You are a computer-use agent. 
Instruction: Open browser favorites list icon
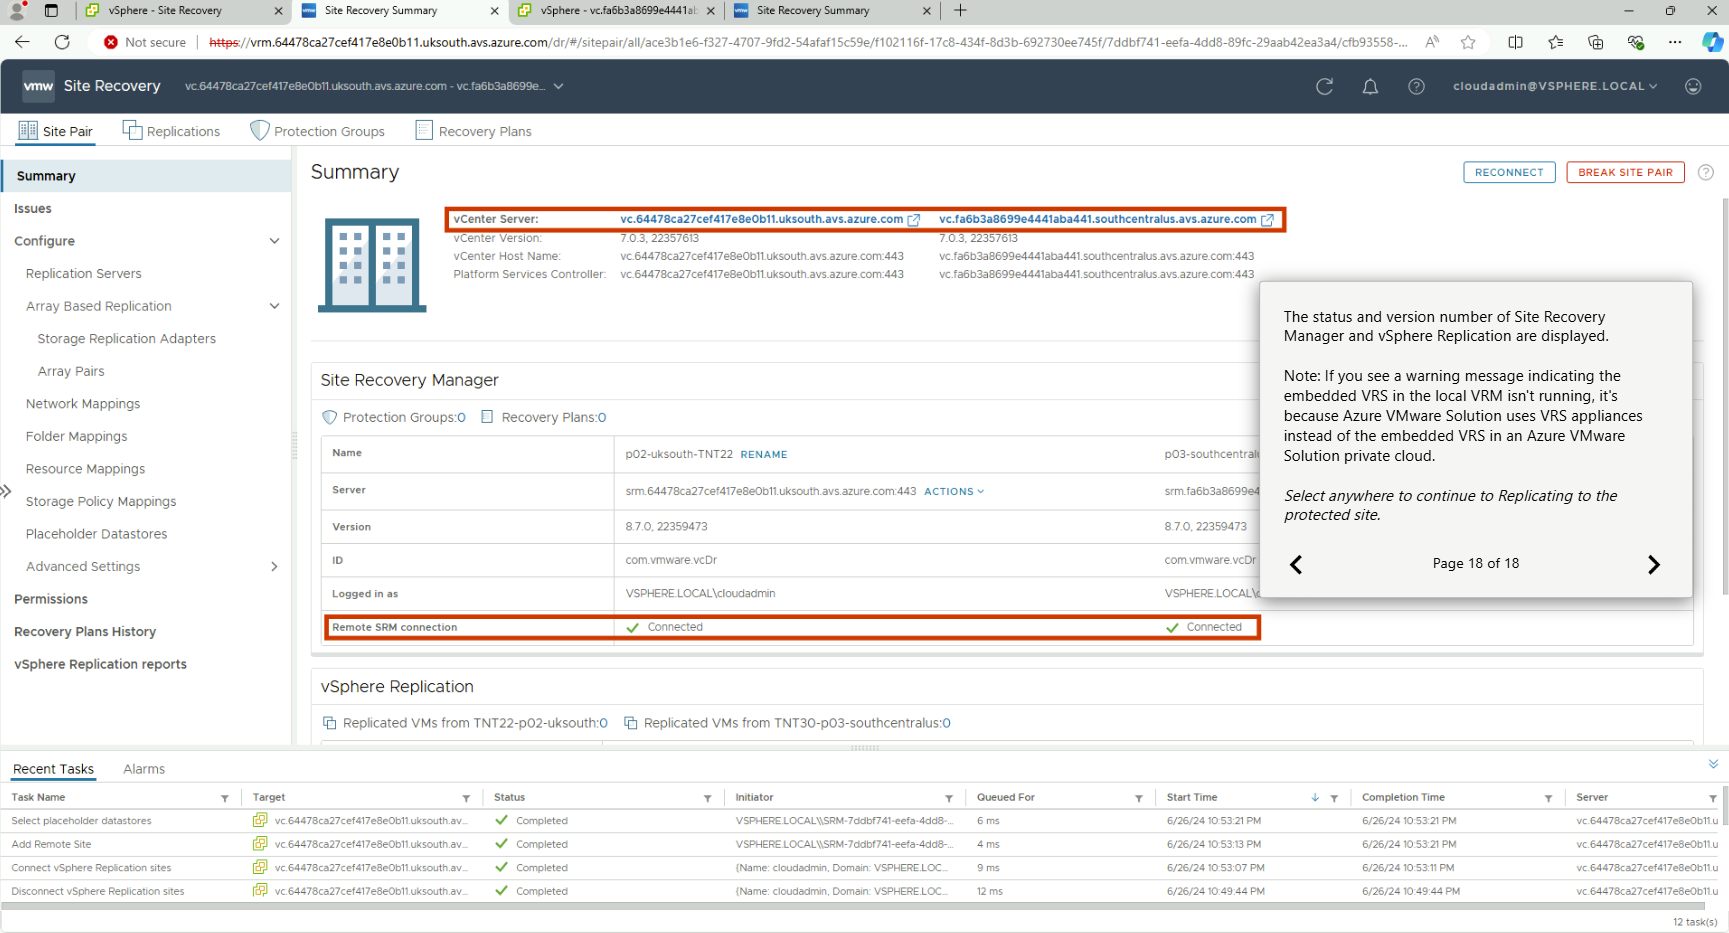pos(1555,42)
